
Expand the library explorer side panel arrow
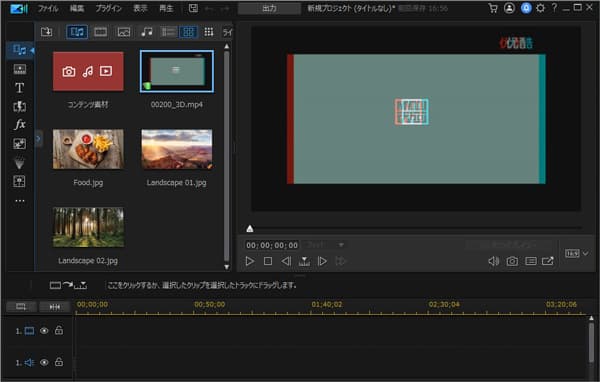(38, 139)
